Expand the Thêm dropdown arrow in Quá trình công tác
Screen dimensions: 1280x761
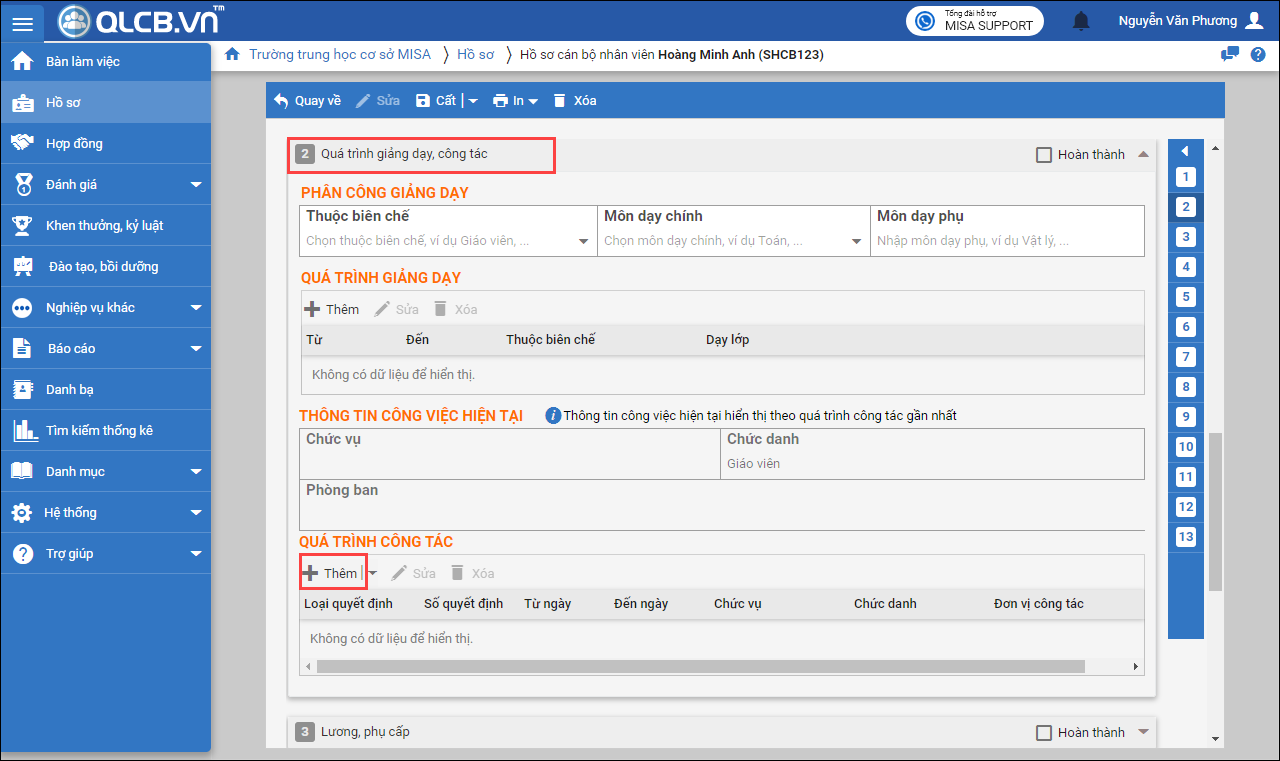(x=373, y=573)
